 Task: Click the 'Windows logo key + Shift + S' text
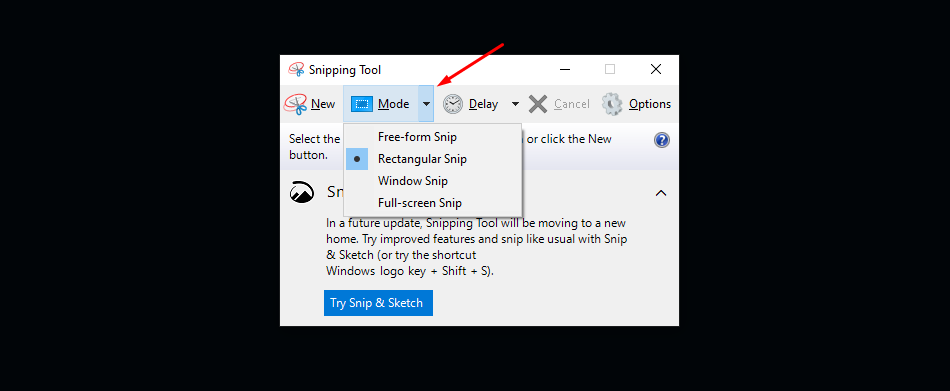pos(410,271)
